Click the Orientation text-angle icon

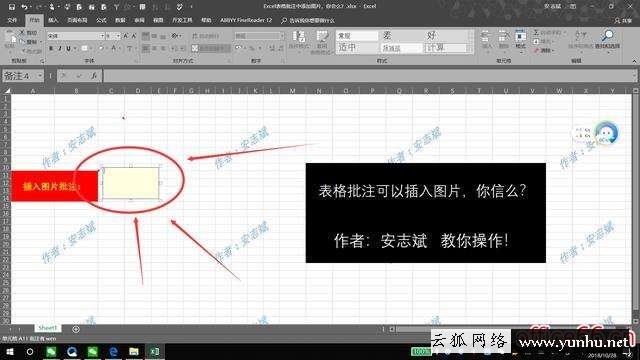[x=175, y=36]
